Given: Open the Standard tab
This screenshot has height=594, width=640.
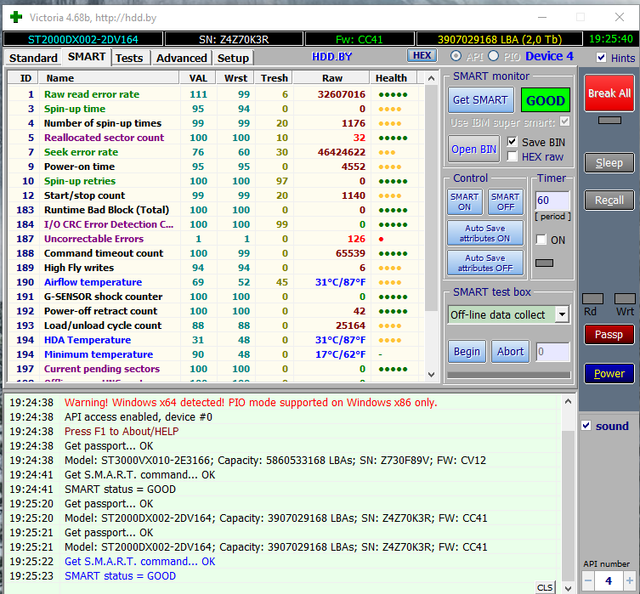Looking at the screenshot, I should [33, 58].
